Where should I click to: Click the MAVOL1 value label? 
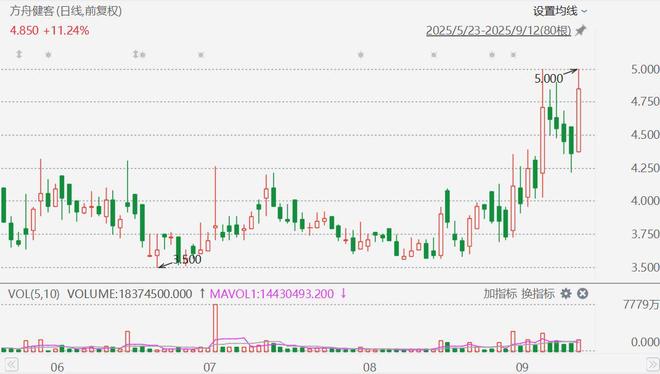(272, 294)
